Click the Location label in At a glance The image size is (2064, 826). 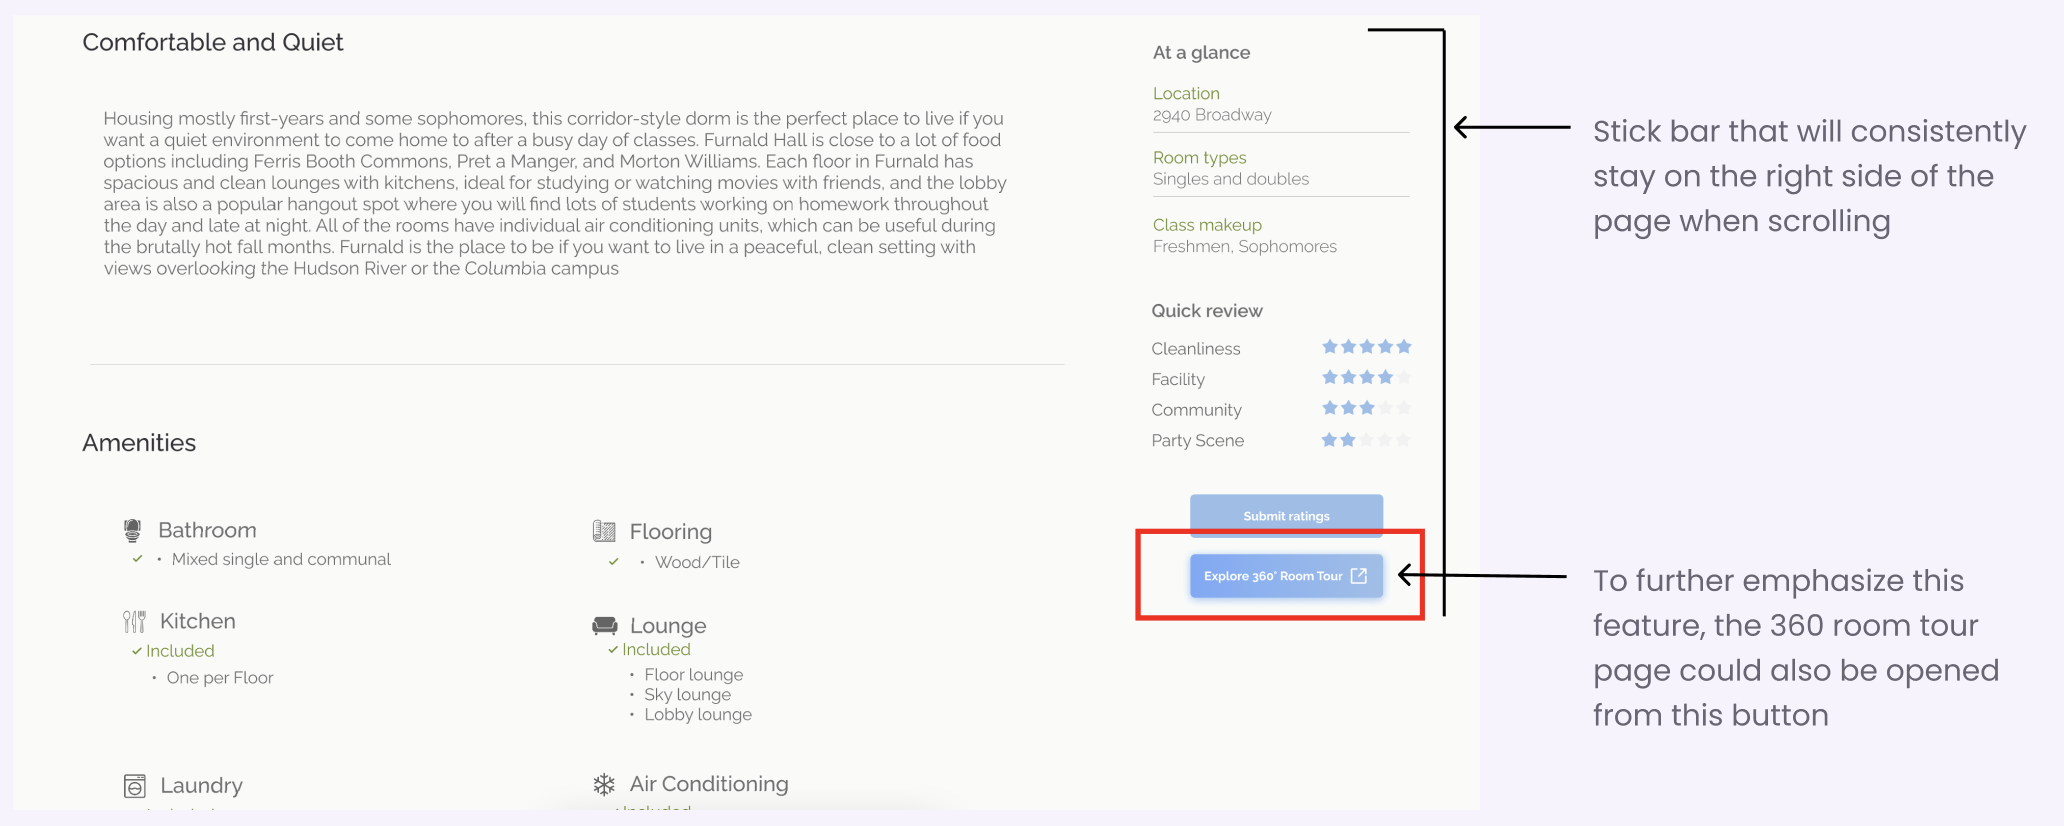(1186, 93)
